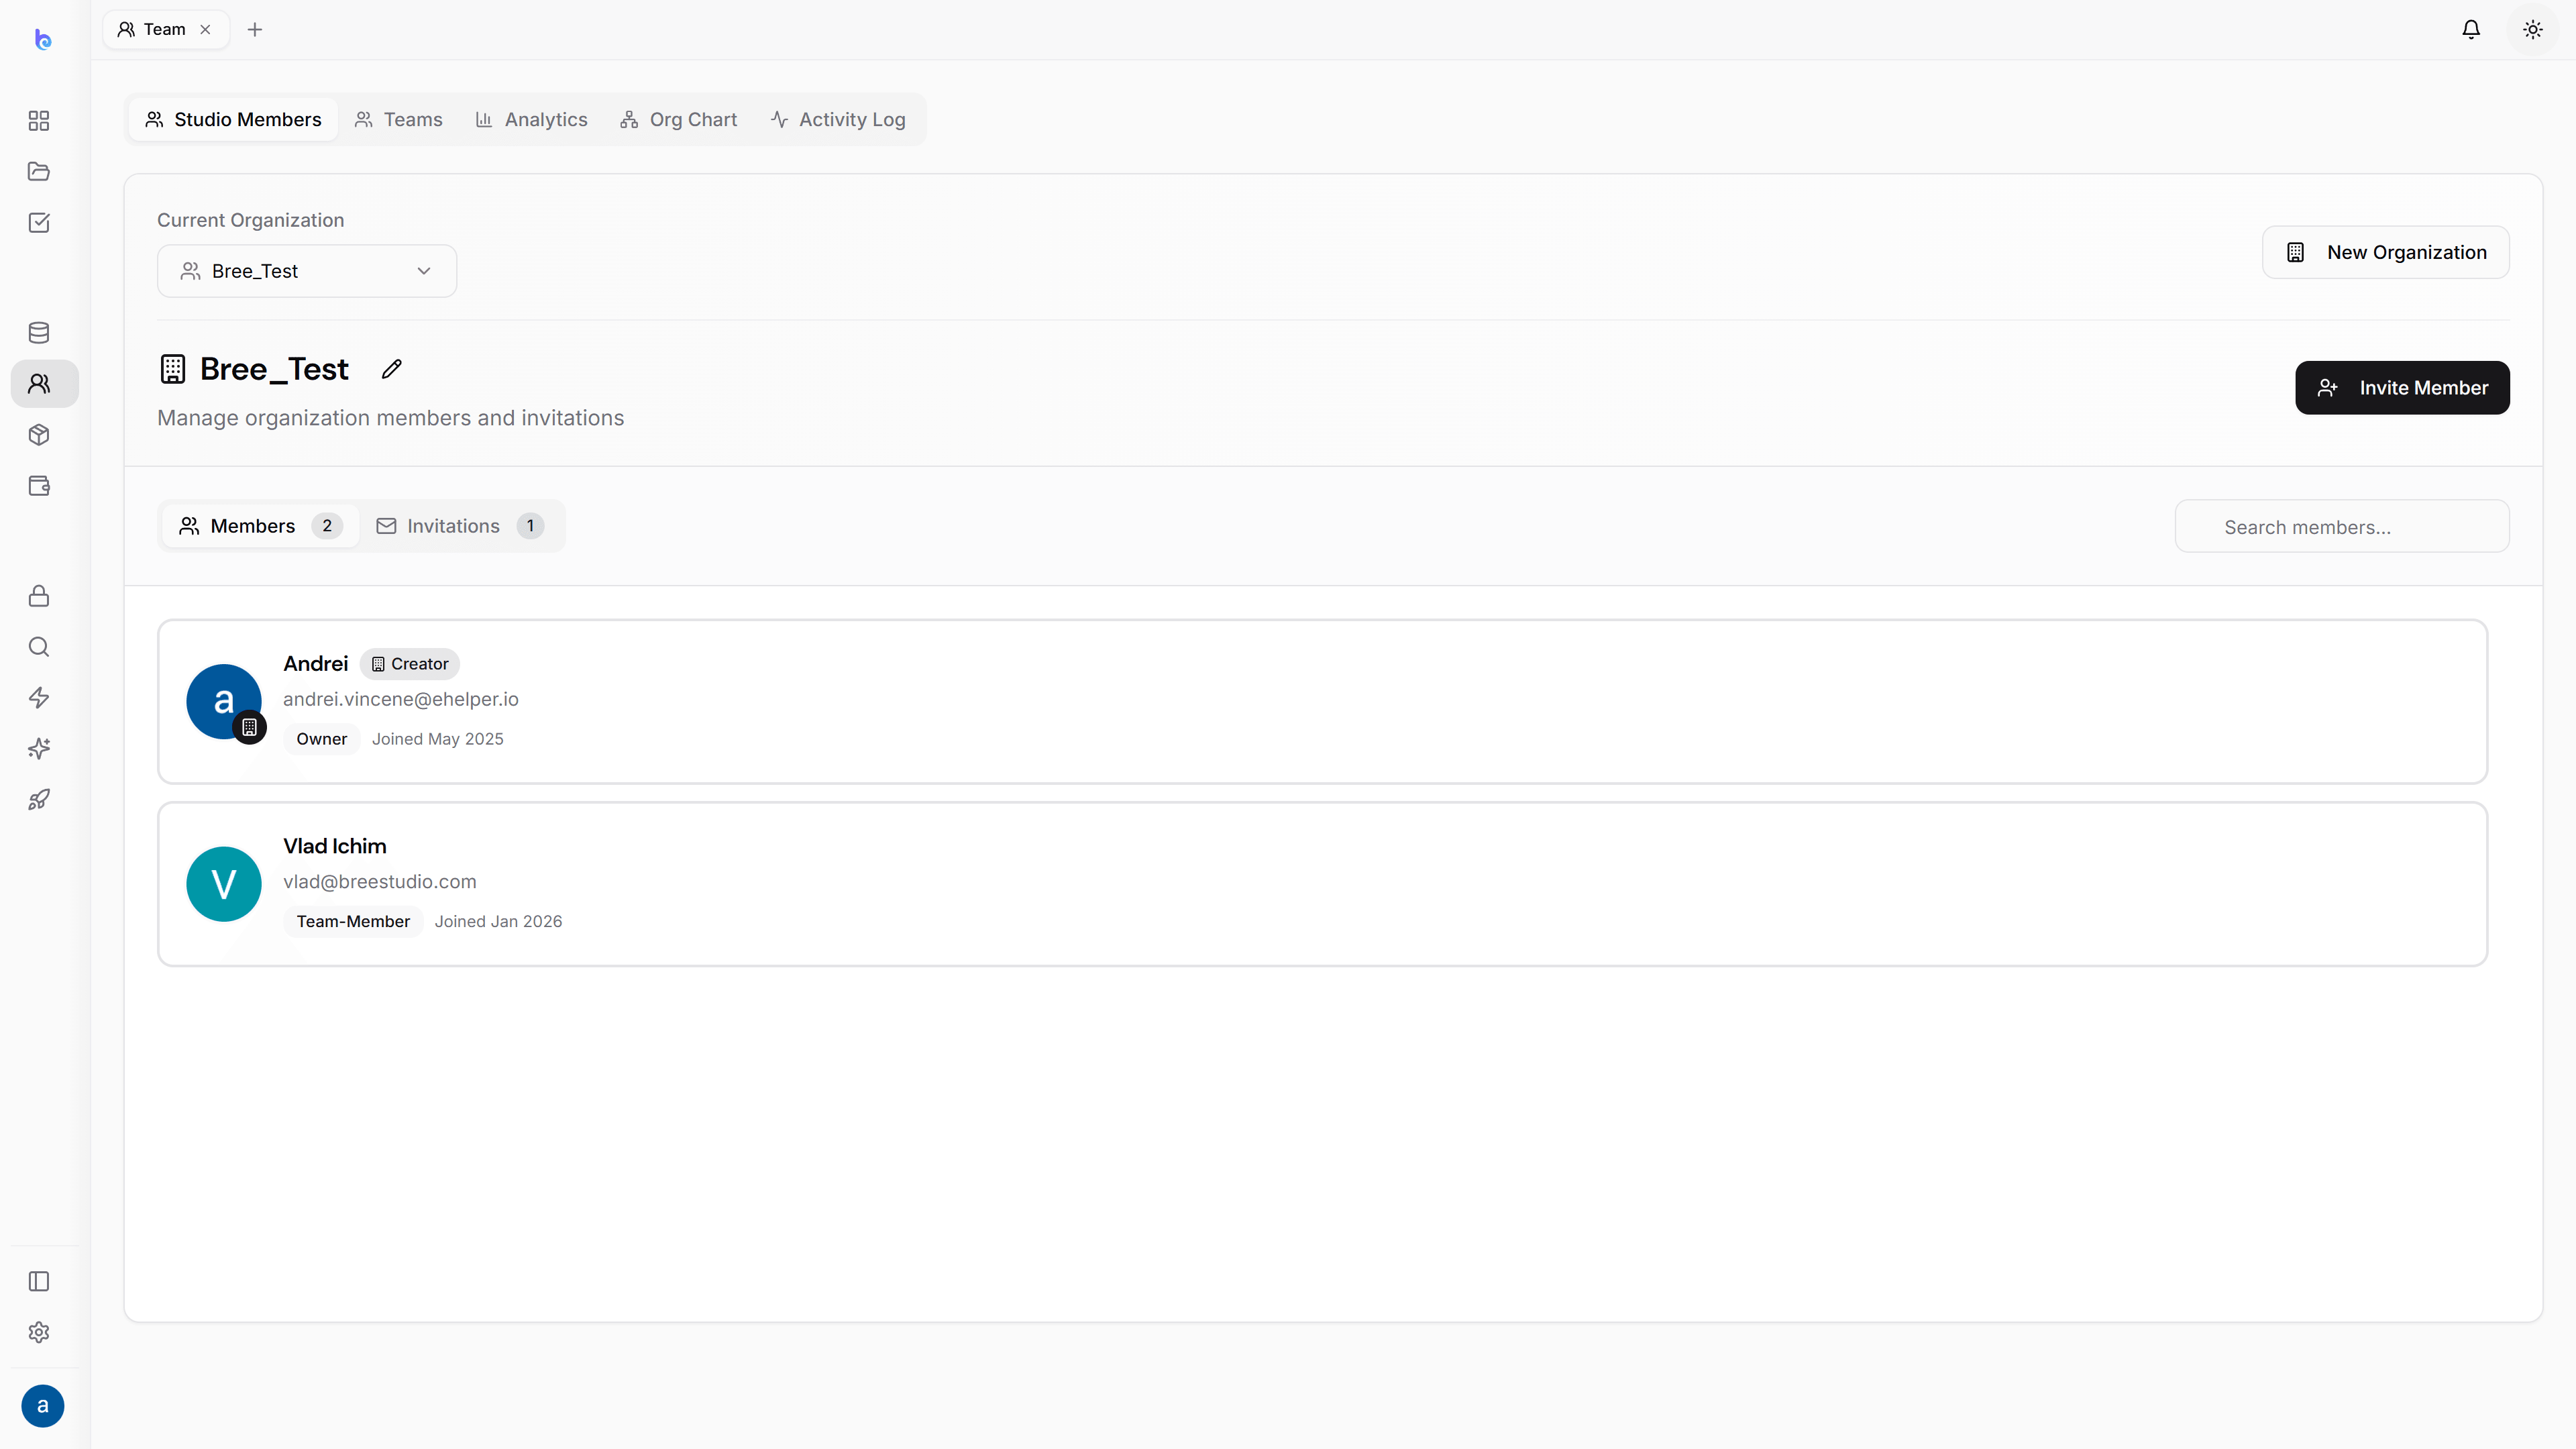
Task: Click the user avatar at sidebar bottom
Action: point(42,1406)
